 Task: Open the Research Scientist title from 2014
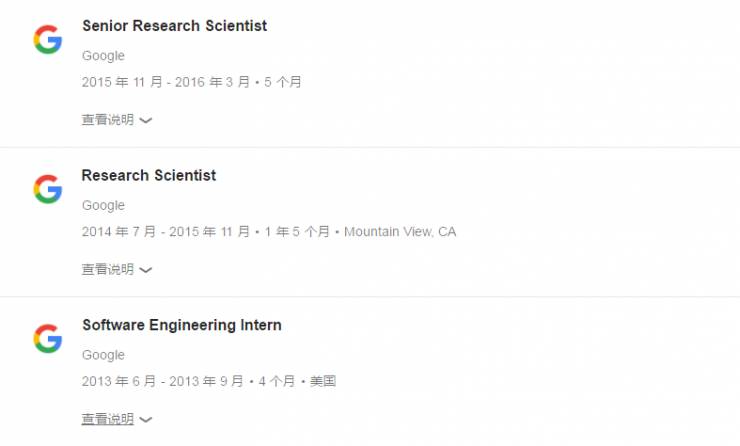coord(149,176)
